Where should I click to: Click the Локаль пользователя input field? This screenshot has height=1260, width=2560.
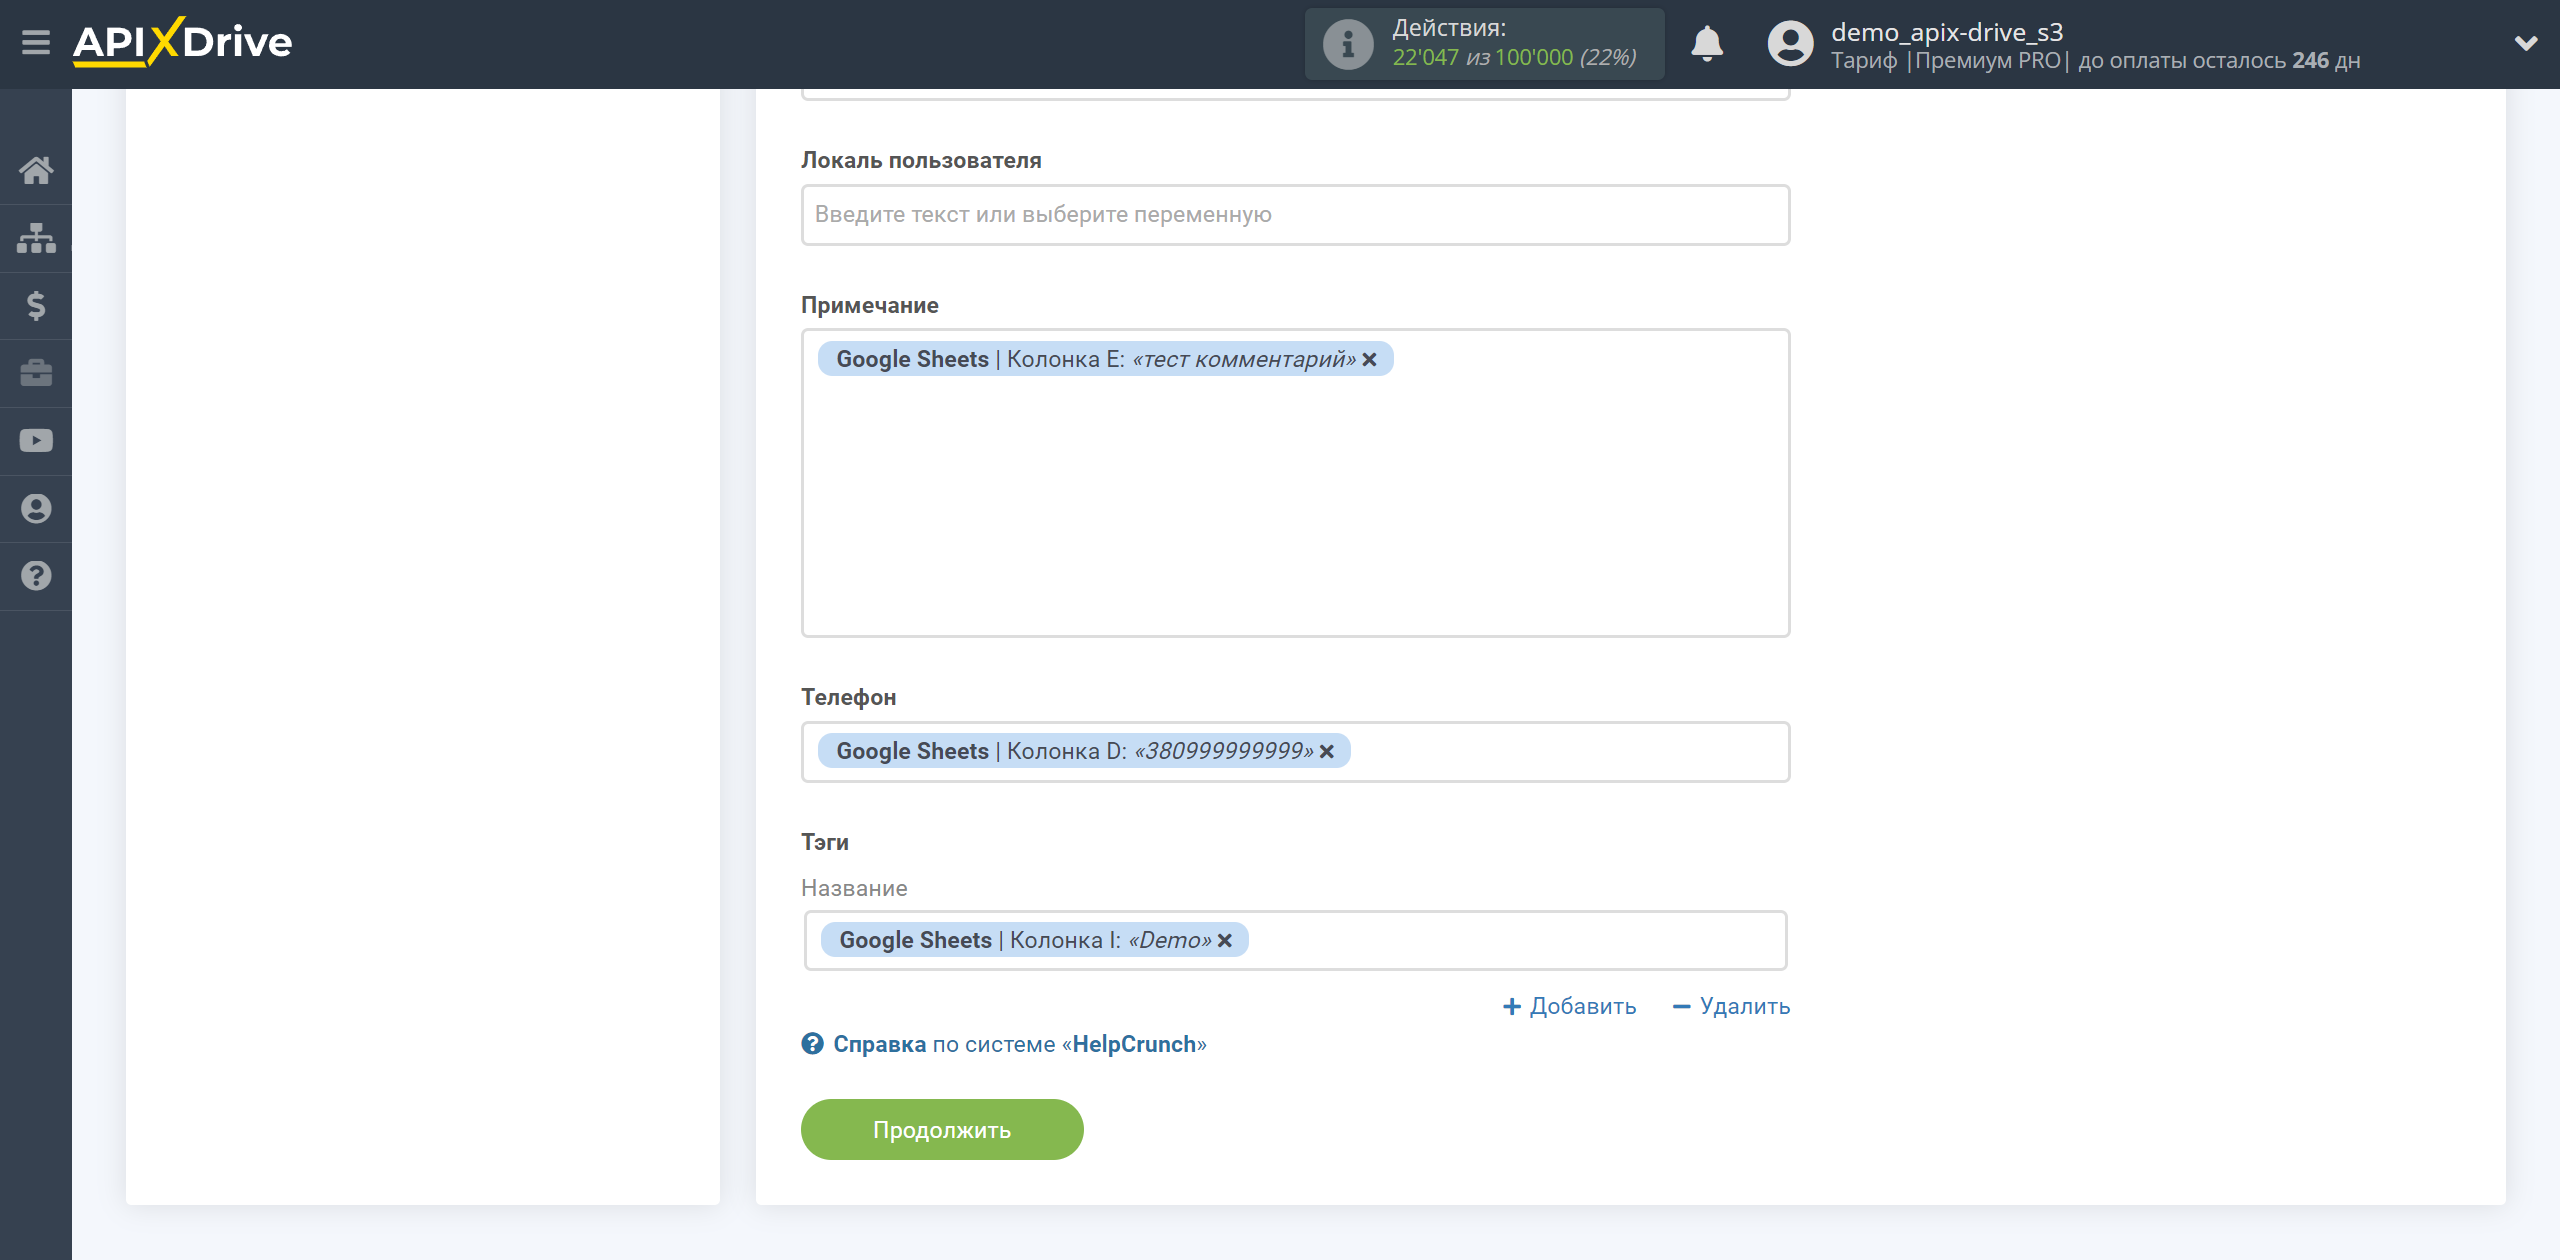point(1295,215)
